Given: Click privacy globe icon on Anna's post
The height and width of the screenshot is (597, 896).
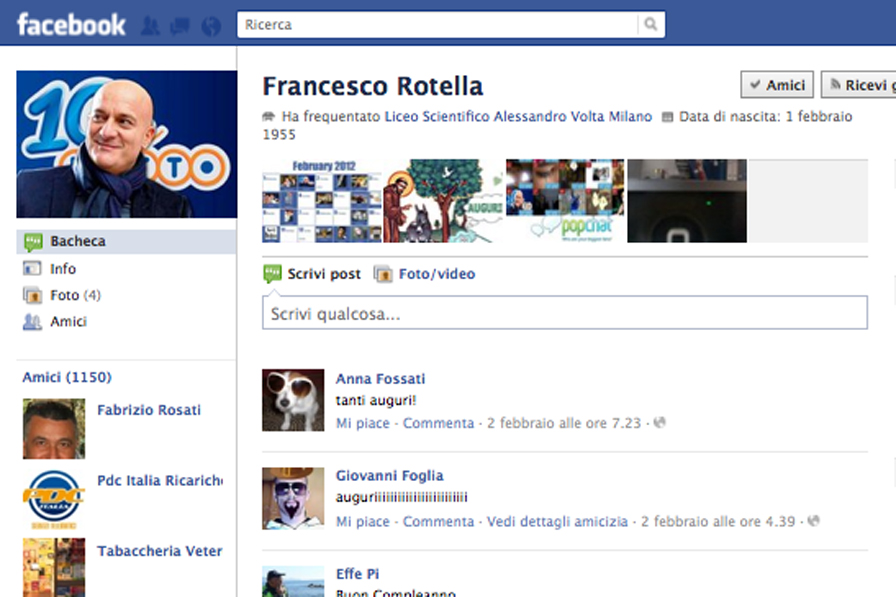Looking at the screenshot, I should coord(660,423).
